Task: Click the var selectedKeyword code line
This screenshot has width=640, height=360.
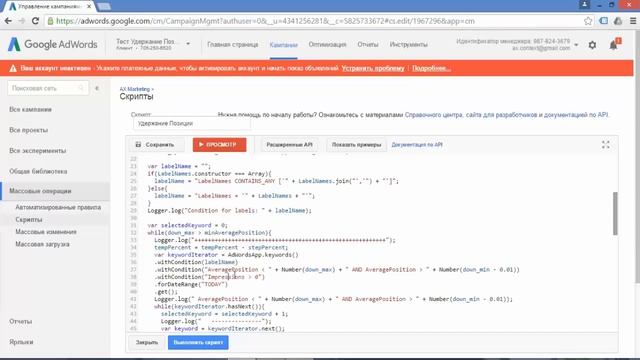Action: (188, 225)
